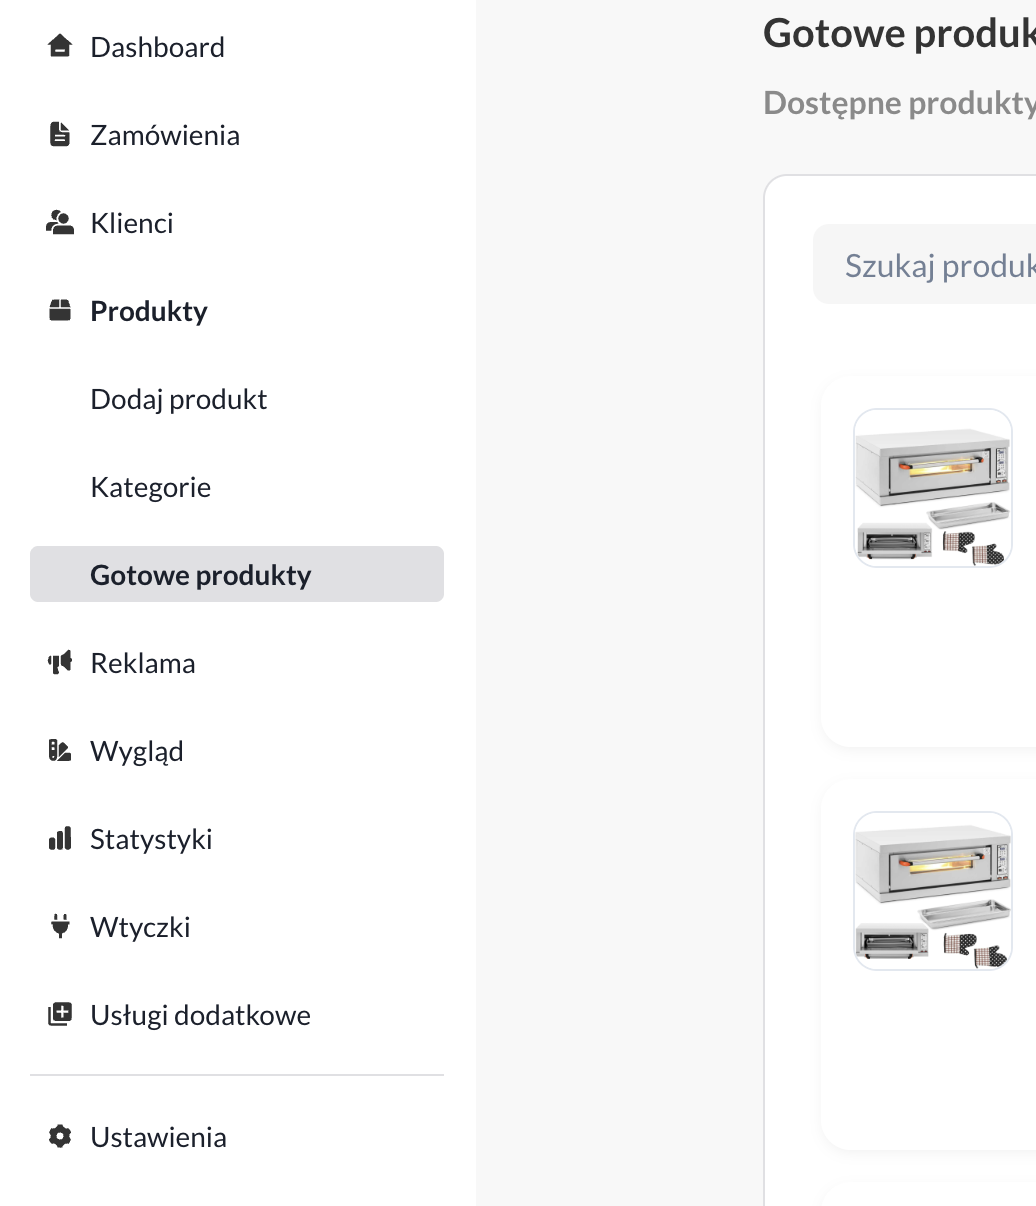Open the first oven product thumbnail

(x=932, y=488)
